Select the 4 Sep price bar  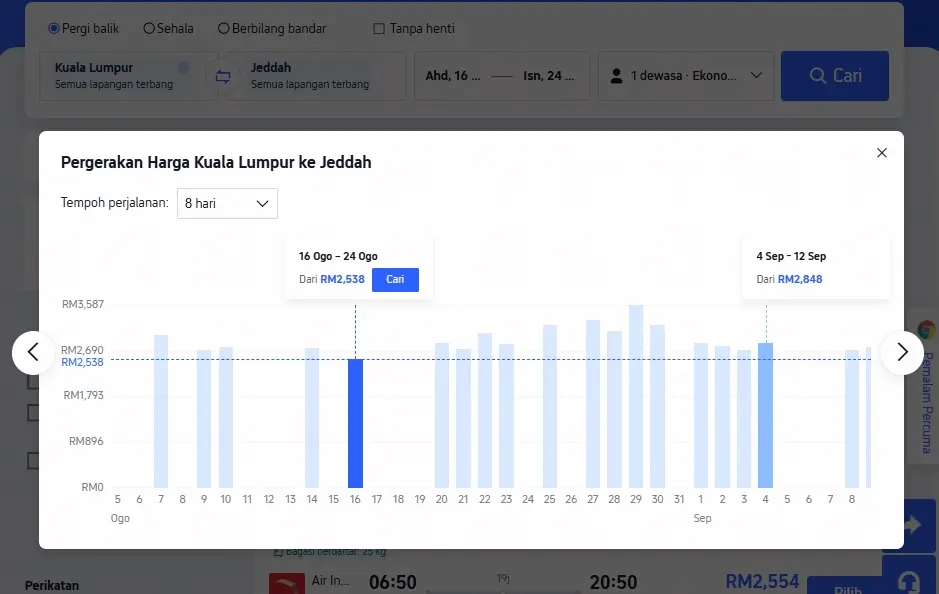click(x=765, y=415)
